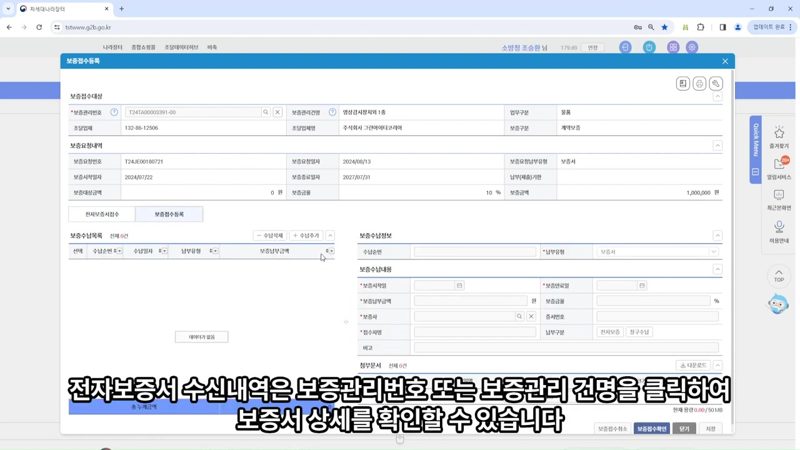Collapse the 보증수납내용 section

(717, 269)
